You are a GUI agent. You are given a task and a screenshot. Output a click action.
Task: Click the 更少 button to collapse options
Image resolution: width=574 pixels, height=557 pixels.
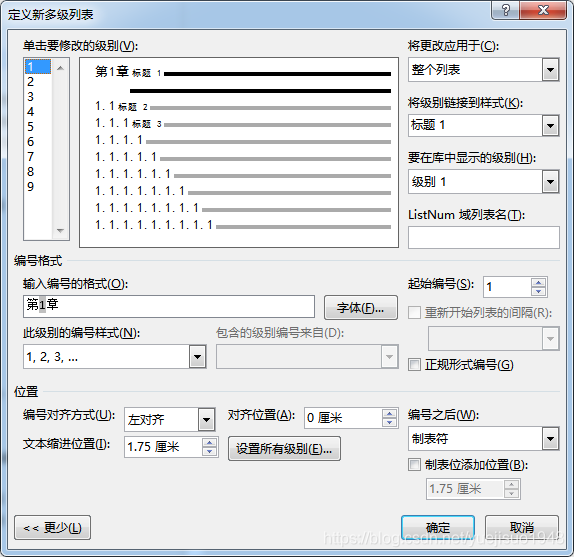(x=52, y=527)
